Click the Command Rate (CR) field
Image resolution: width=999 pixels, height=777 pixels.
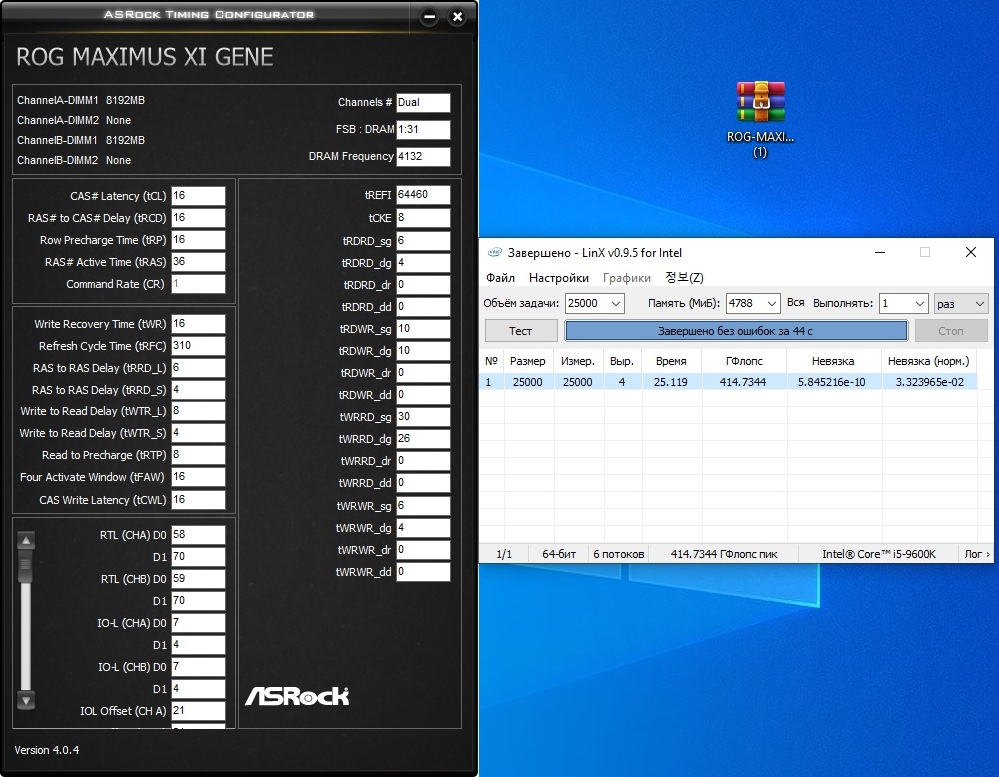[x=198, y=284]
